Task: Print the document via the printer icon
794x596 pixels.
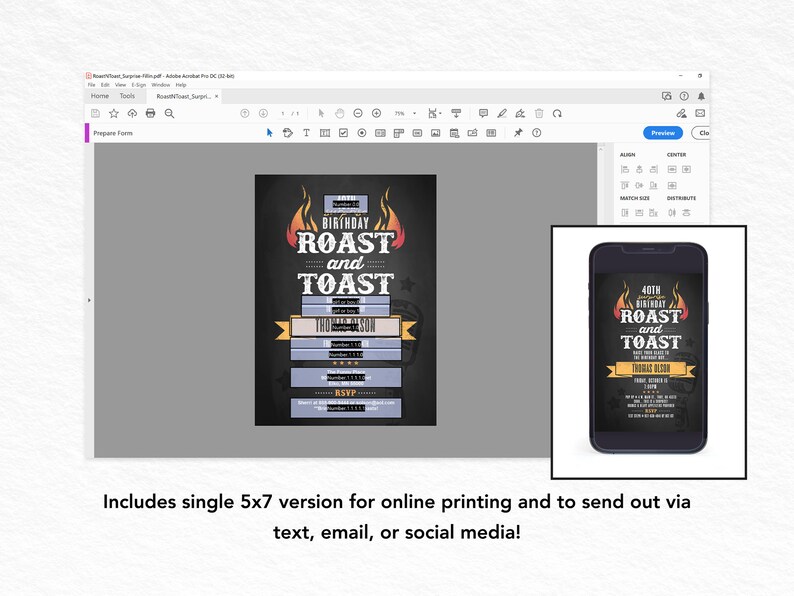Action: [x=150, y=113]
